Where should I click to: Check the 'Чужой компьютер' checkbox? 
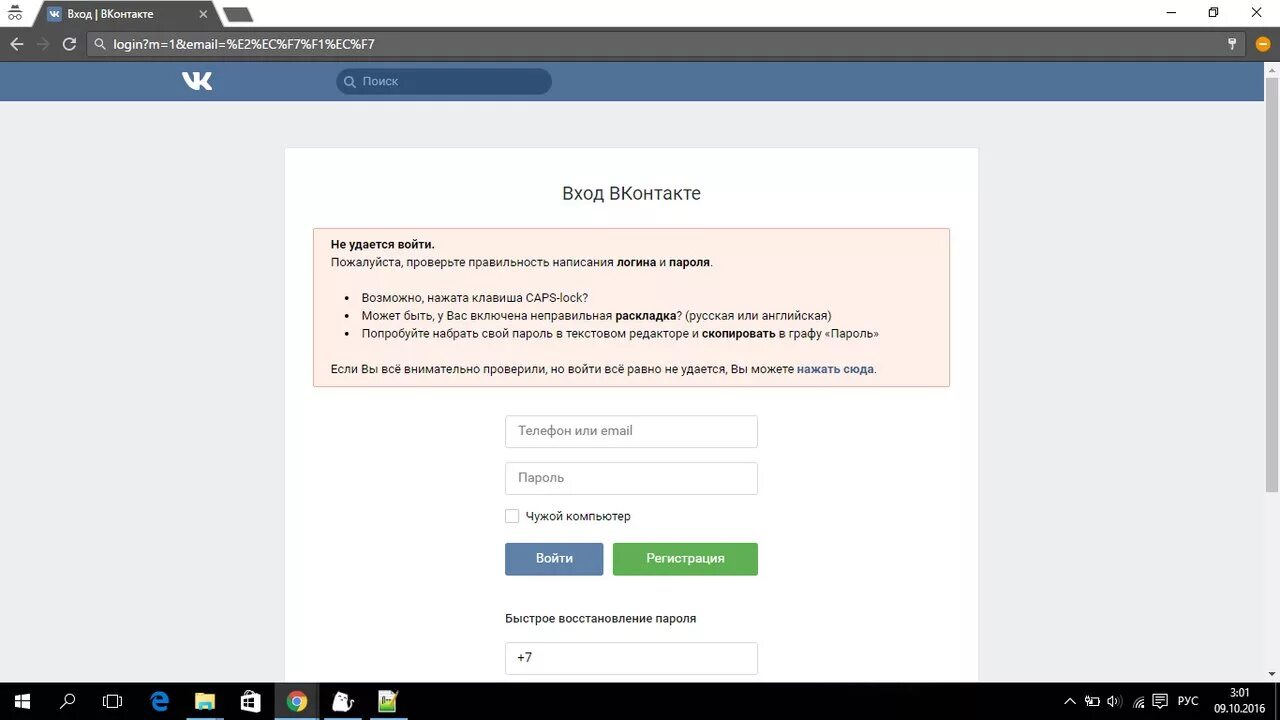512,516
